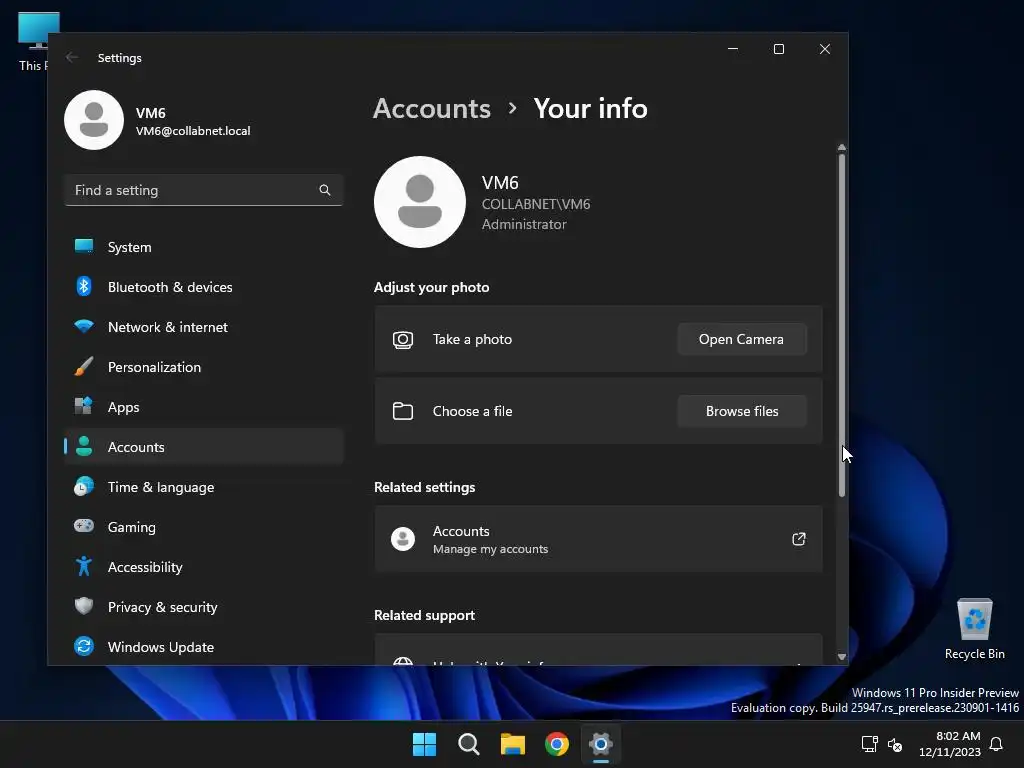
Task: Click the Apps icon in sidebar
Action: (84, 406)
